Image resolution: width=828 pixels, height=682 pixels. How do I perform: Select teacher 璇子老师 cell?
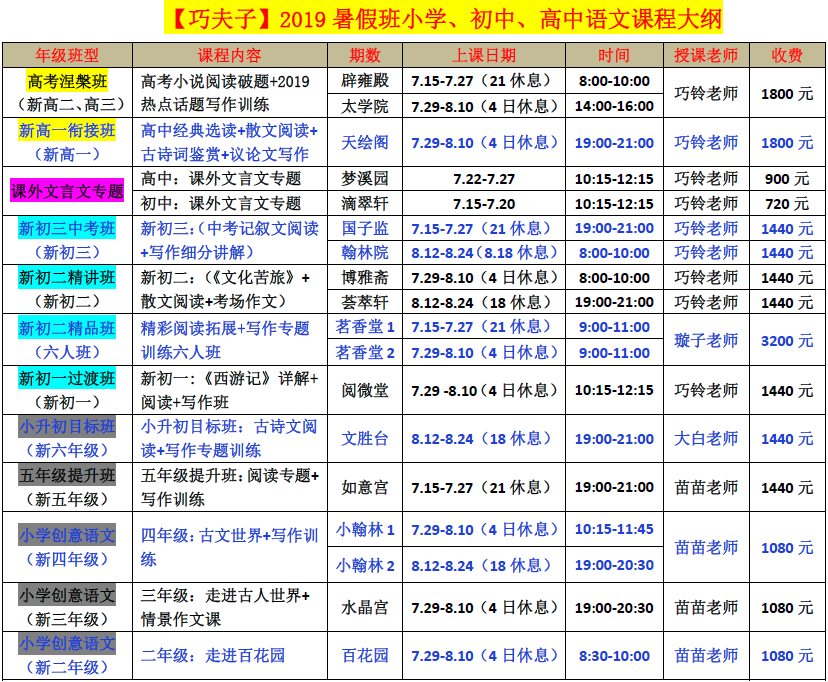(706, 340)
